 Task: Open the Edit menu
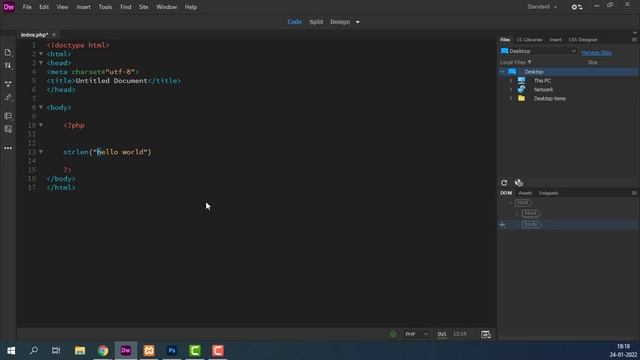click(x=44, y=7)
